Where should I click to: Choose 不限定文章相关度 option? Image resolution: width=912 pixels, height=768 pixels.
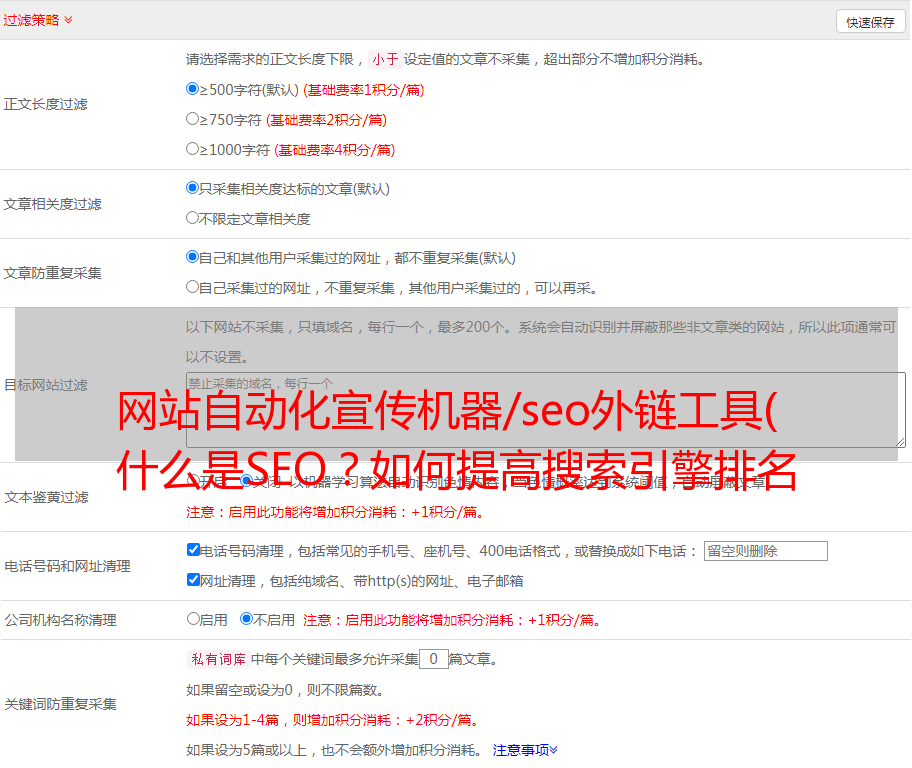click(193, 218)
